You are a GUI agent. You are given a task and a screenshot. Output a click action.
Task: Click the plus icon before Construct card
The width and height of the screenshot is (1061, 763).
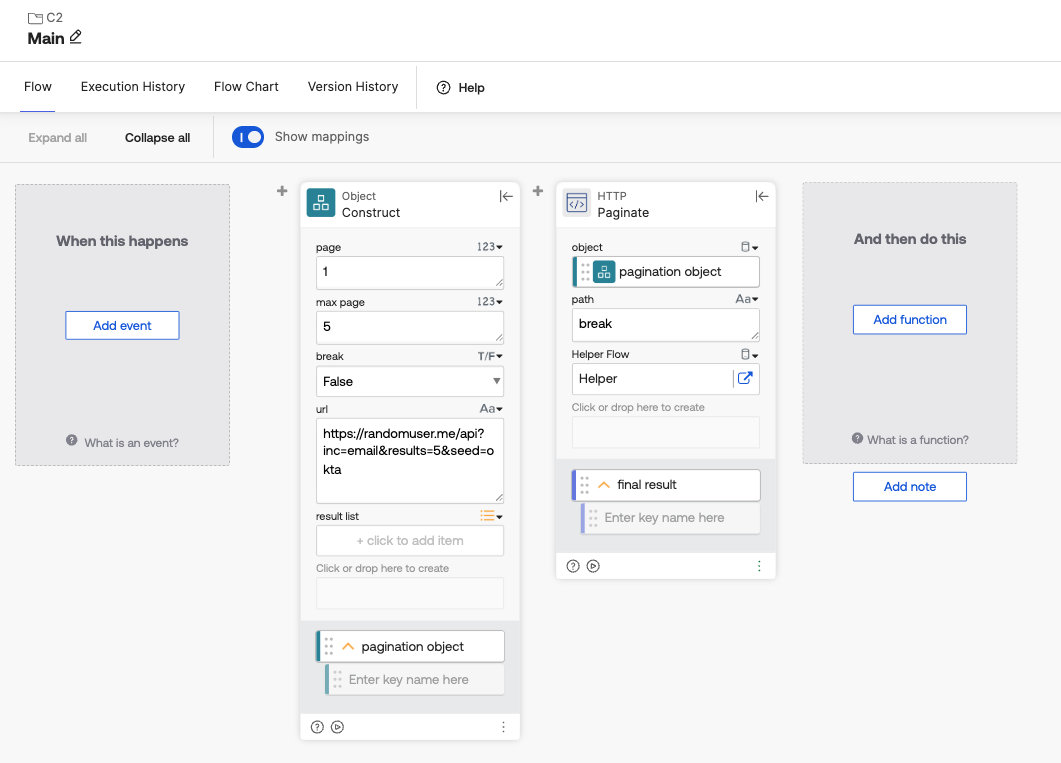(x=282, y=191)
